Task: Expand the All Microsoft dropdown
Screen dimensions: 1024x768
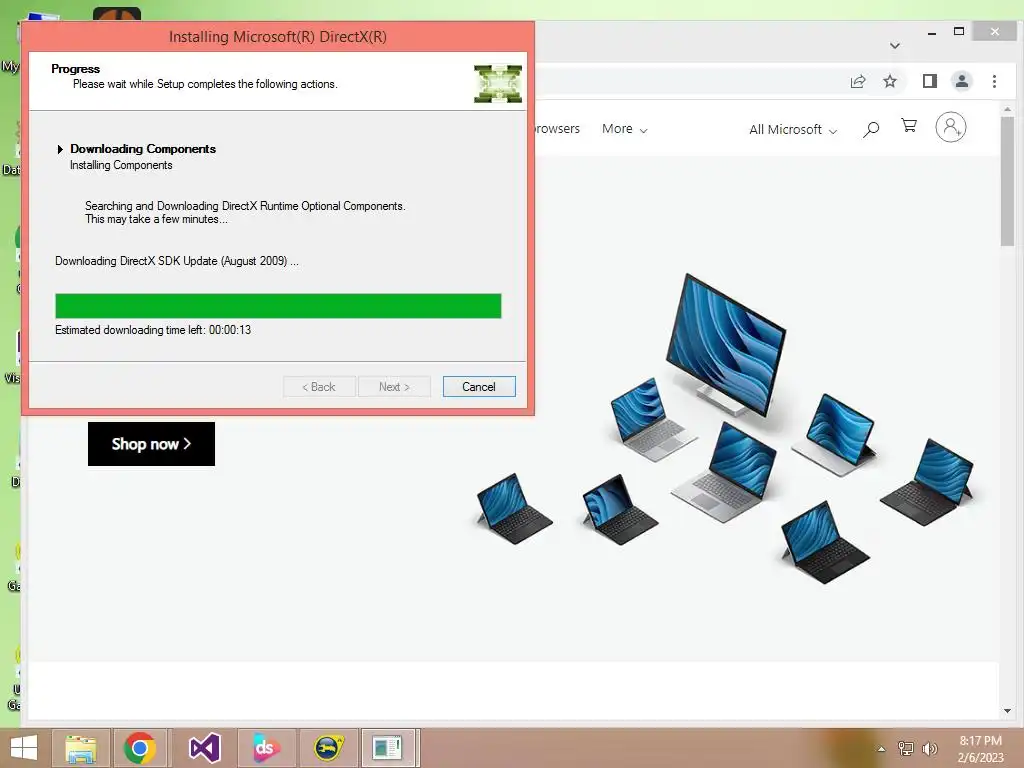Action: 793,129
